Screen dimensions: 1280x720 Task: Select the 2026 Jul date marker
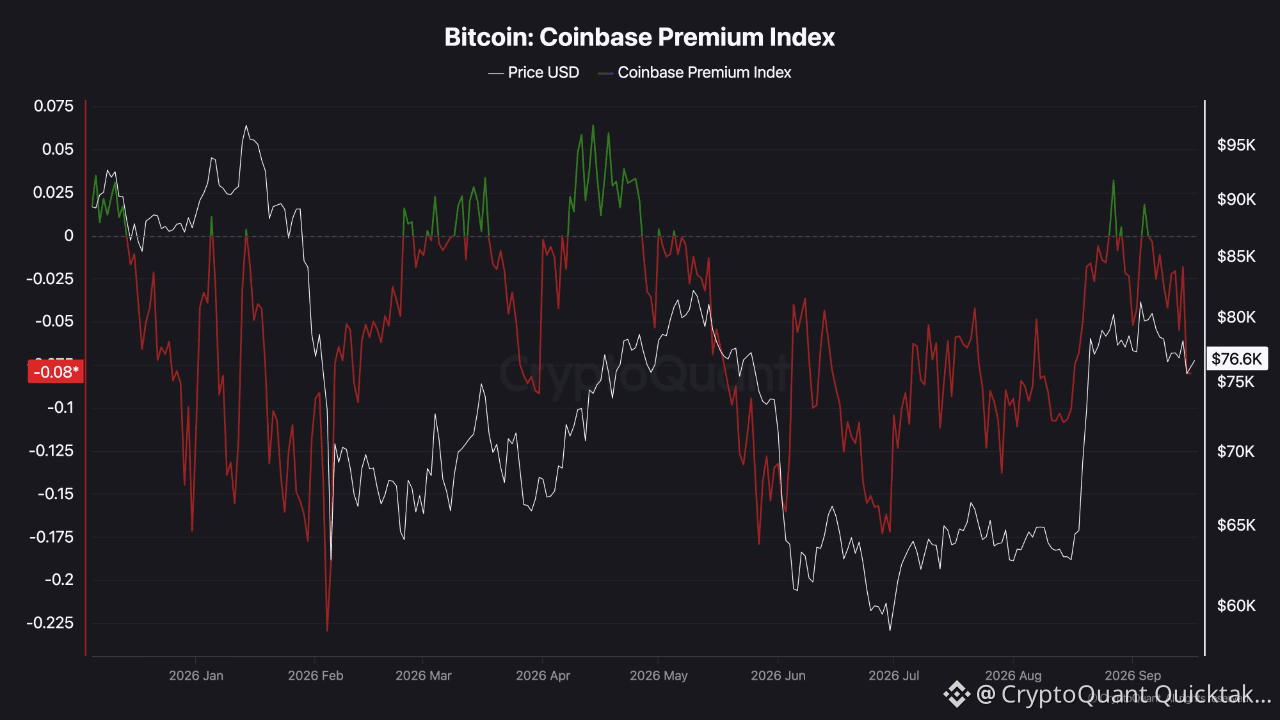pyautogui.click(x=894, y=676)
